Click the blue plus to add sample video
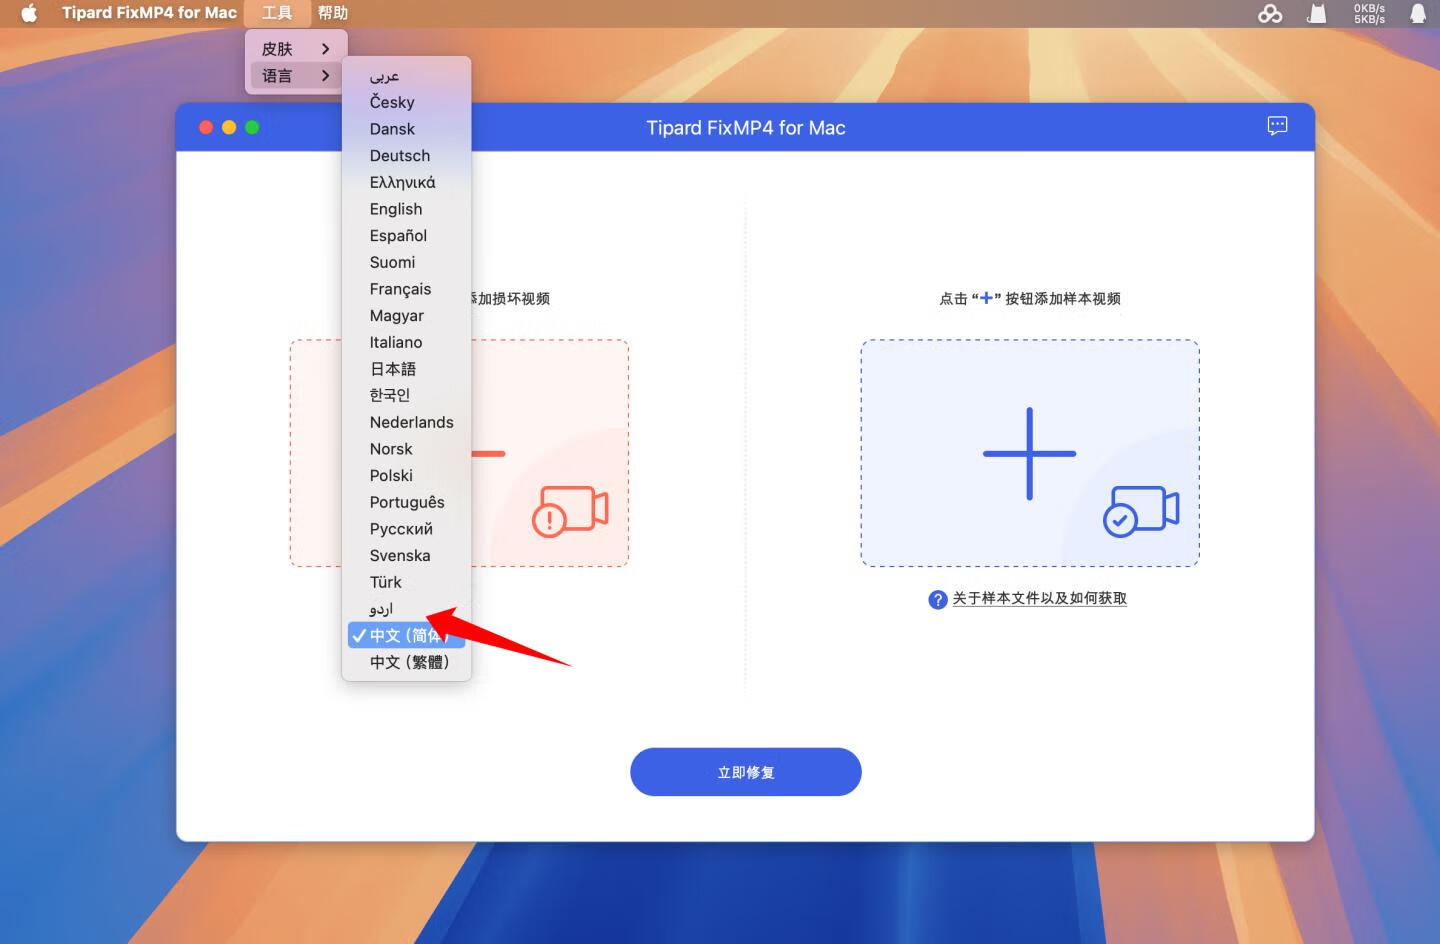 click(x=1029, y=453)
